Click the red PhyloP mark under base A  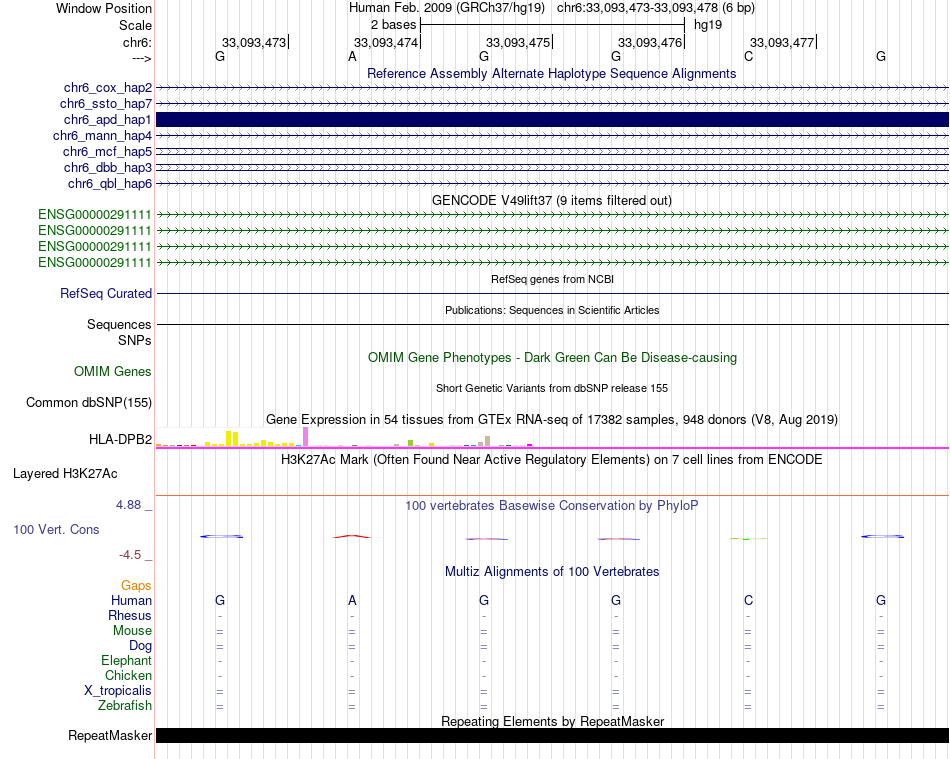352,536
